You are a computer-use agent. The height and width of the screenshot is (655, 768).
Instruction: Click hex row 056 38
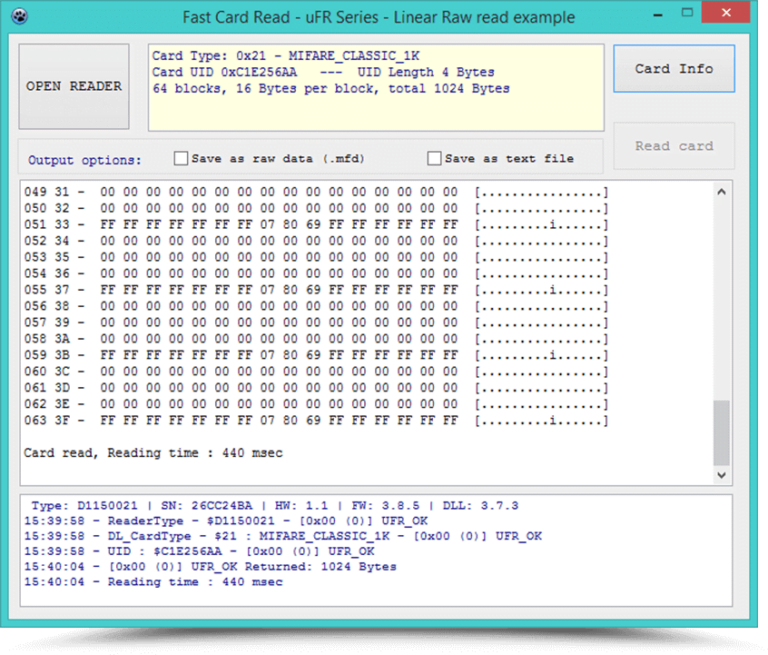coord(316,306)
